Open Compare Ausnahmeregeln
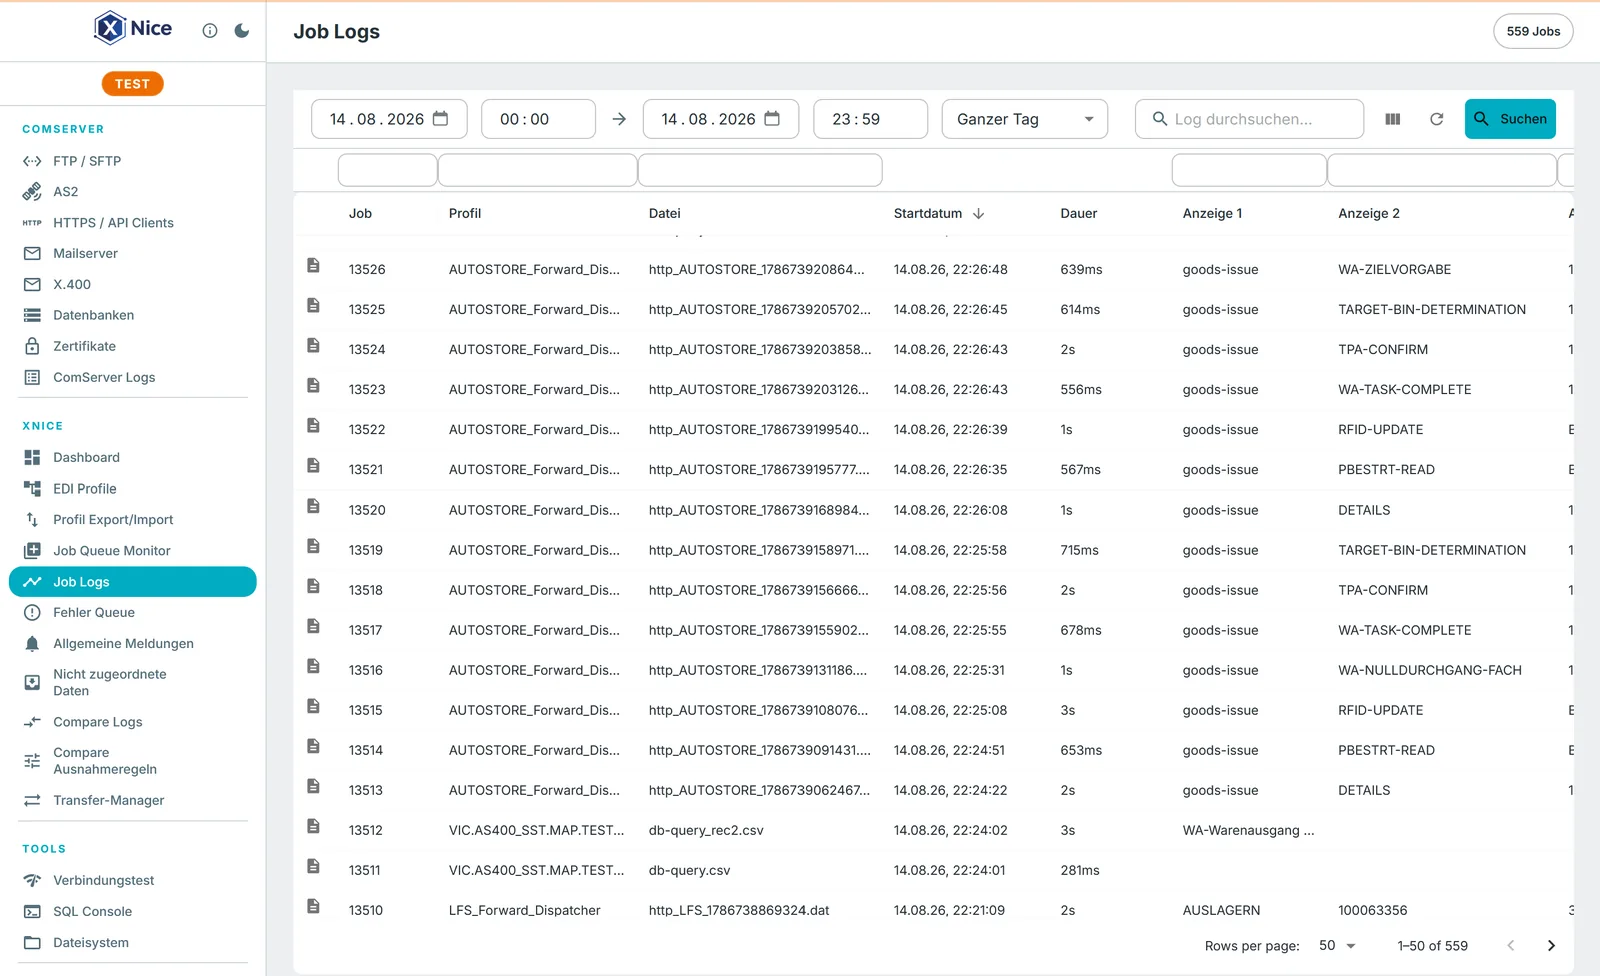The image size is (1600, 976). click(132, 761)
